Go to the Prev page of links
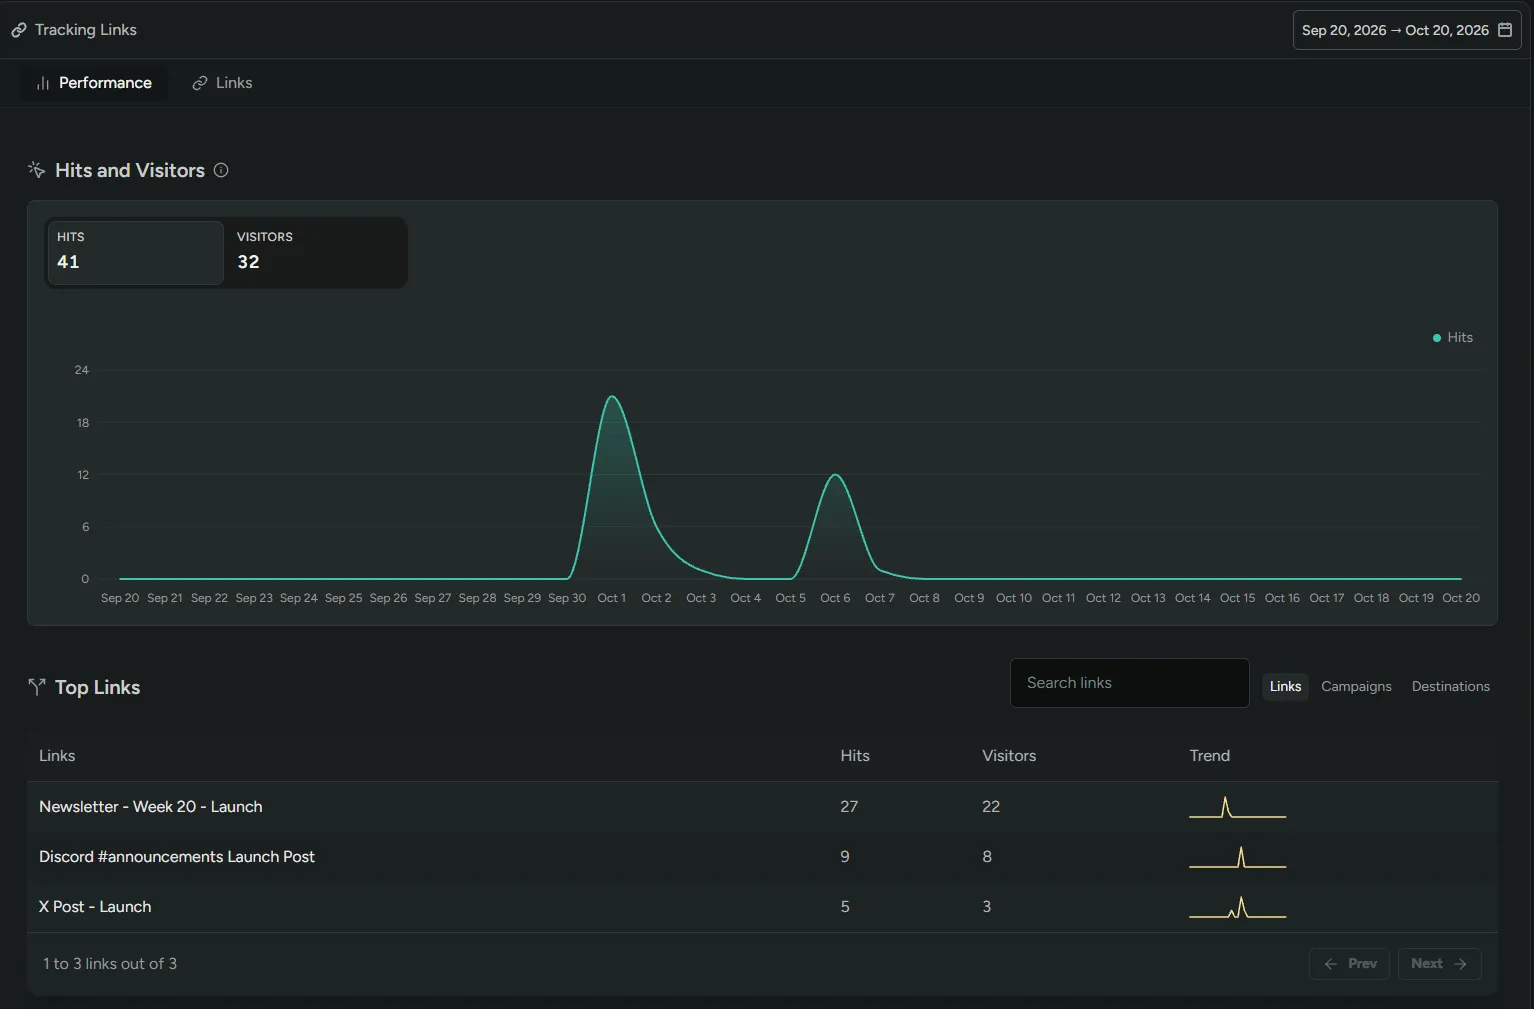Image resolution: width=1534 pixels, height=1009 pixels. [x=1349, y=964]
